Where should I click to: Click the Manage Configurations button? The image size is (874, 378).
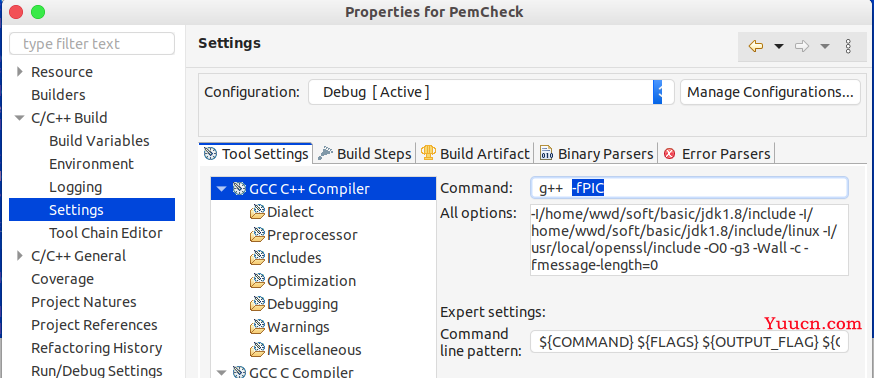(x=770, y=92)
